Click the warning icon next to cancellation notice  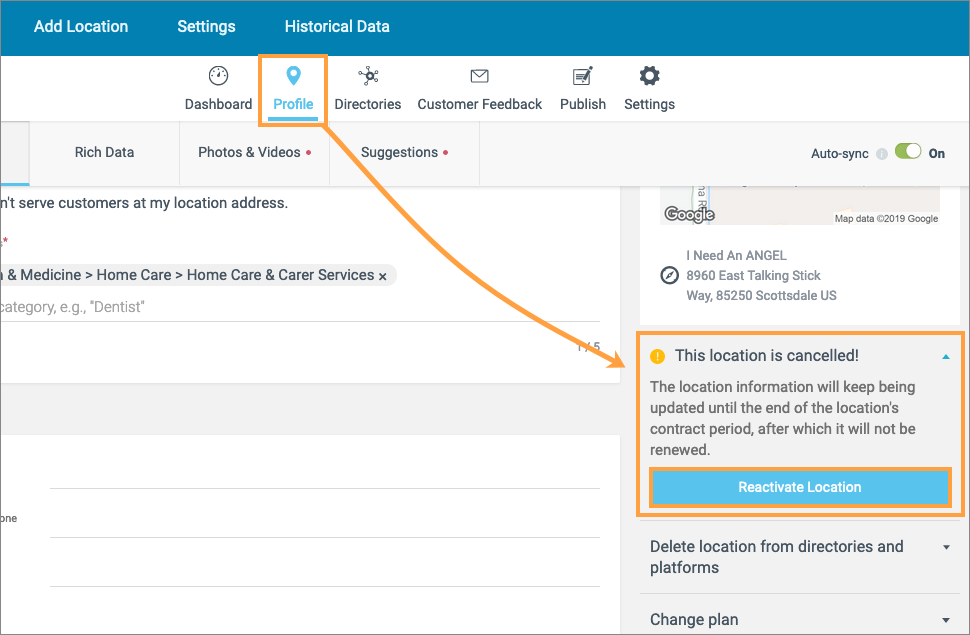[657, 355]
